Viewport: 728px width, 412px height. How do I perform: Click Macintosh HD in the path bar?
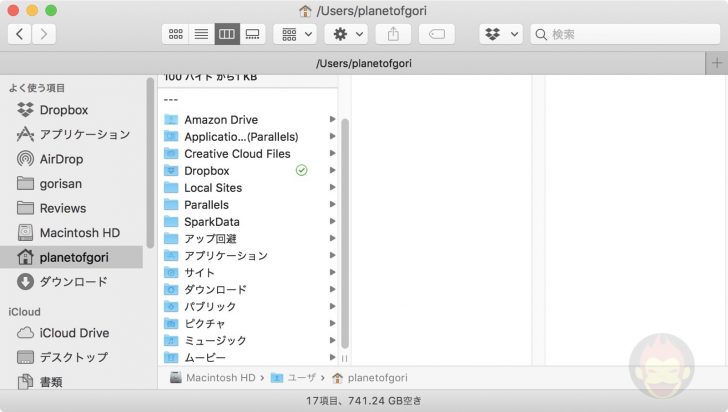tap(213, 378)
